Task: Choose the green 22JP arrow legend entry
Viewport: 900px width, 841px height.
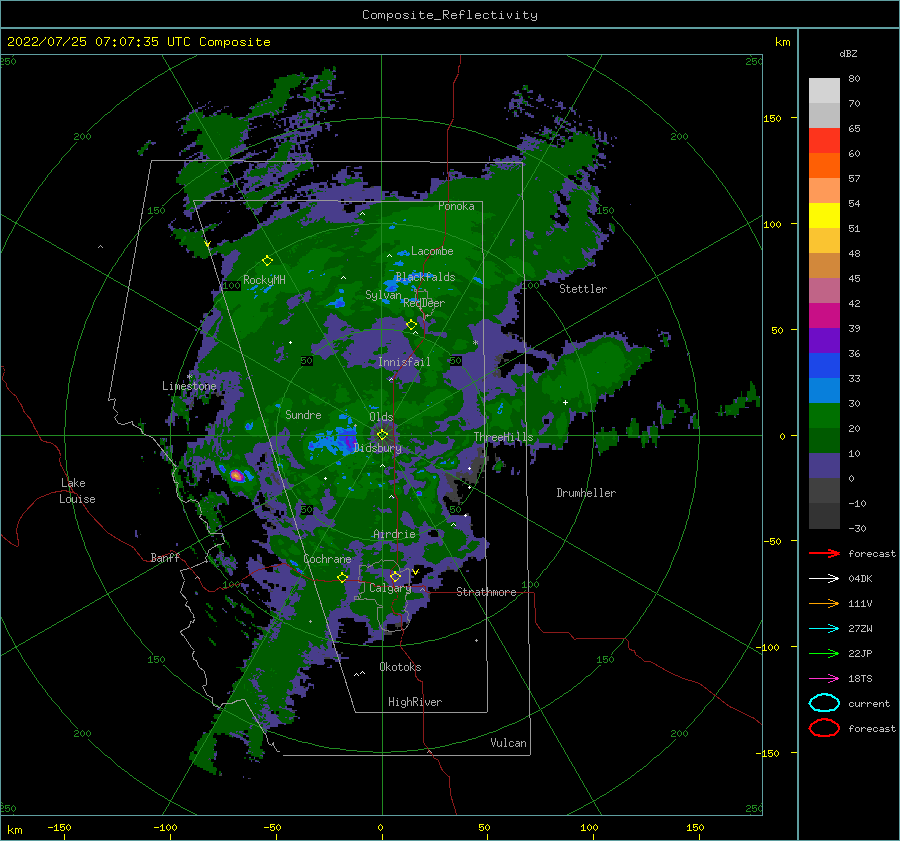Action: coord(824,653)
